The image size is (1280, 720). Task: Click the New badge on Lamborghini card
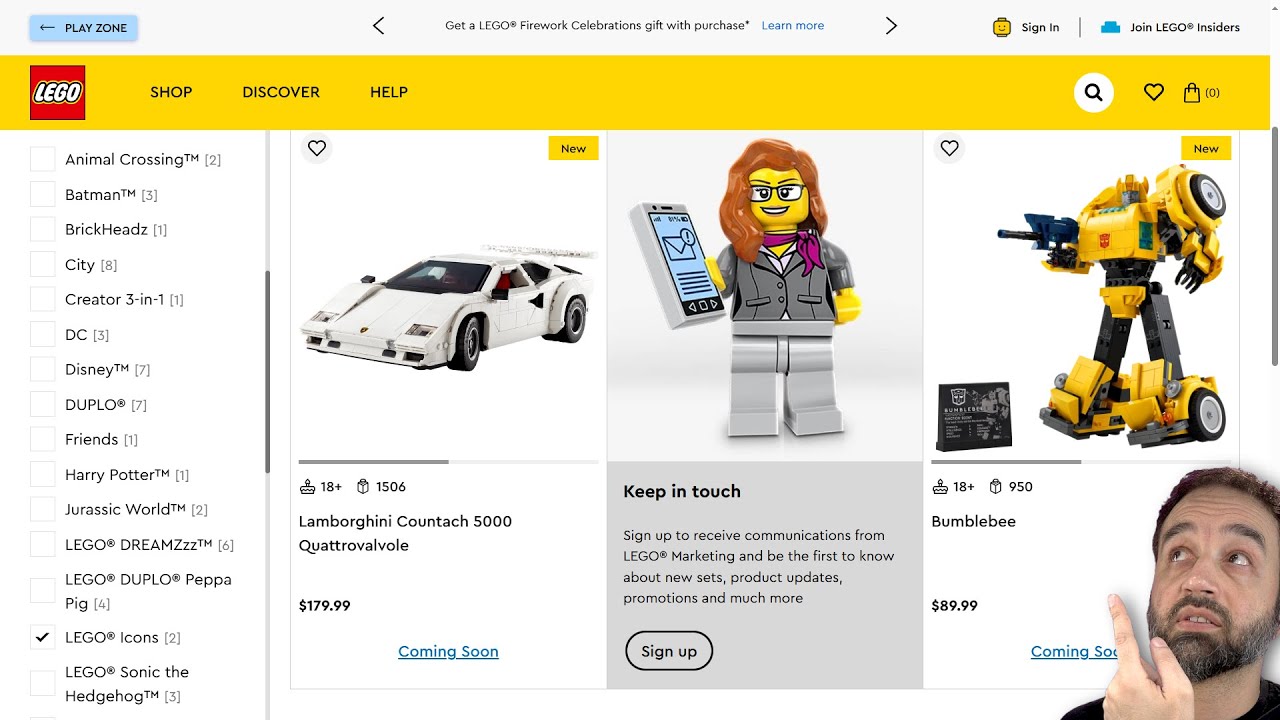pos(574,148)
